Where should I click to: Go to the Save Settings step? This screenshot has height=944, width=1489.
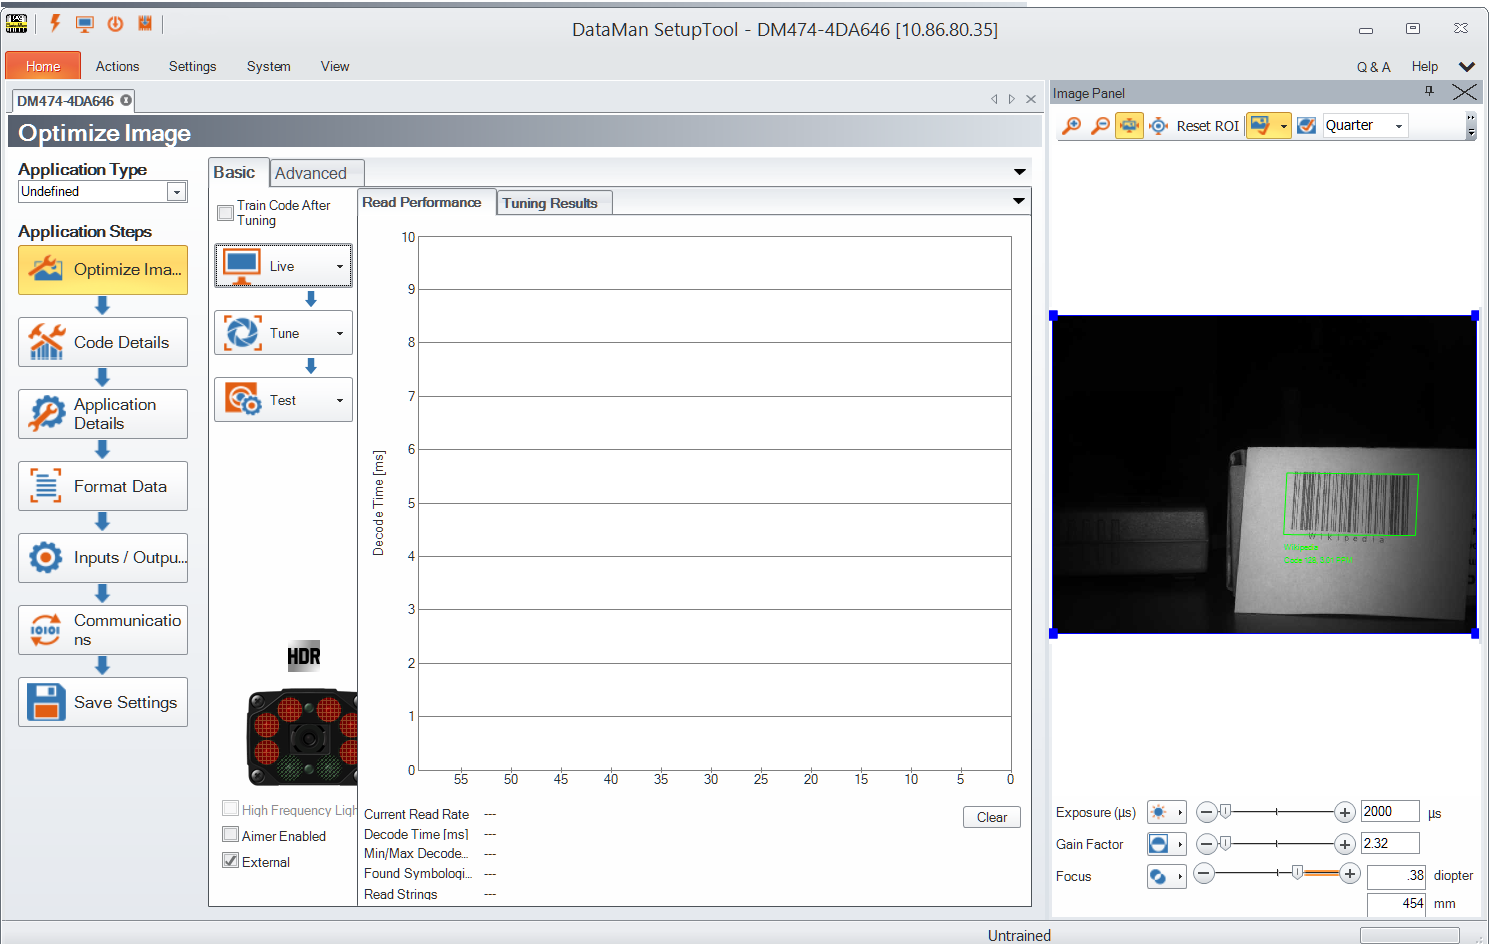[x=103, y=702]
